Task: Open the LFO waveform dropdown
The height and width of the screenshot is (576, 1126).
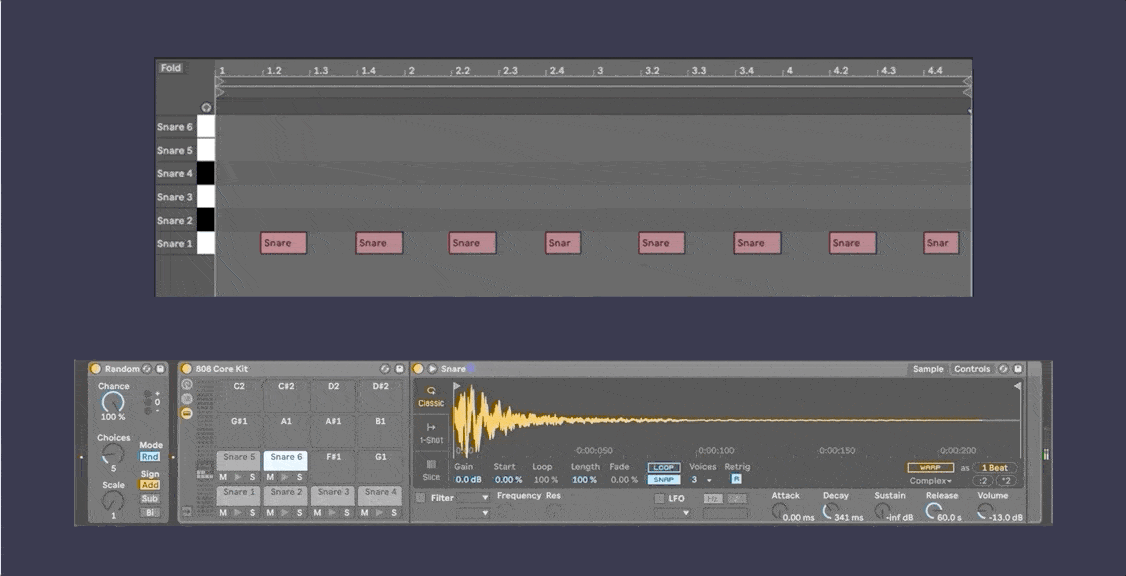Action: point(672,513)
